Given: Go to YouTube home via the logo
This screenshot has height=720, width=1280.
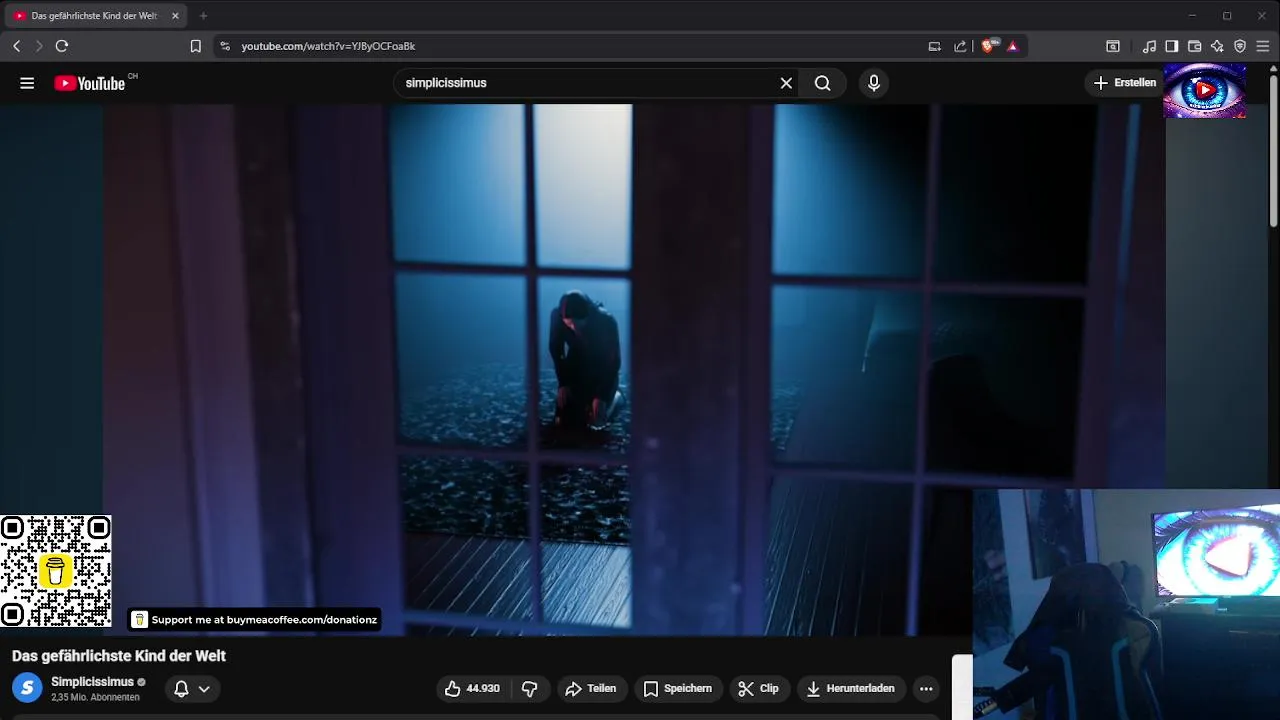Looking at the screenshot, I should tap(91, 83).
